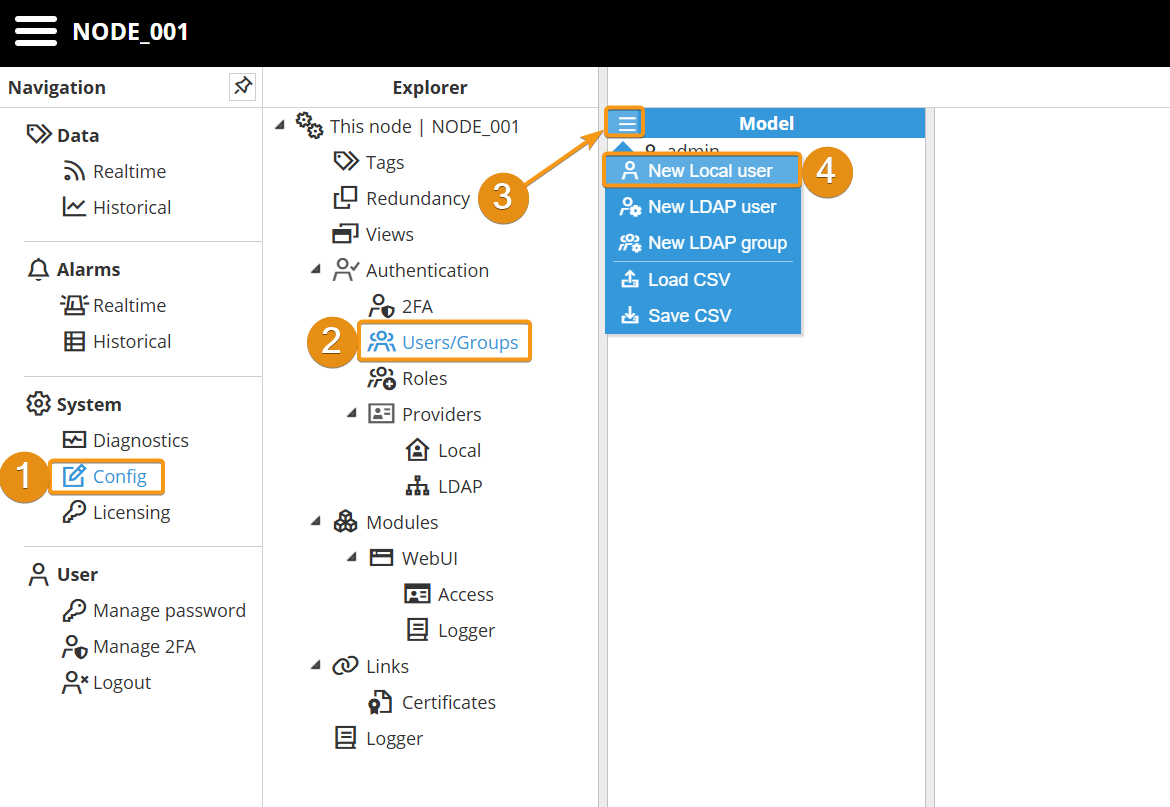Open the realtime alarms siren icon
Screen dimensions: 1170x807
(74, 305)
